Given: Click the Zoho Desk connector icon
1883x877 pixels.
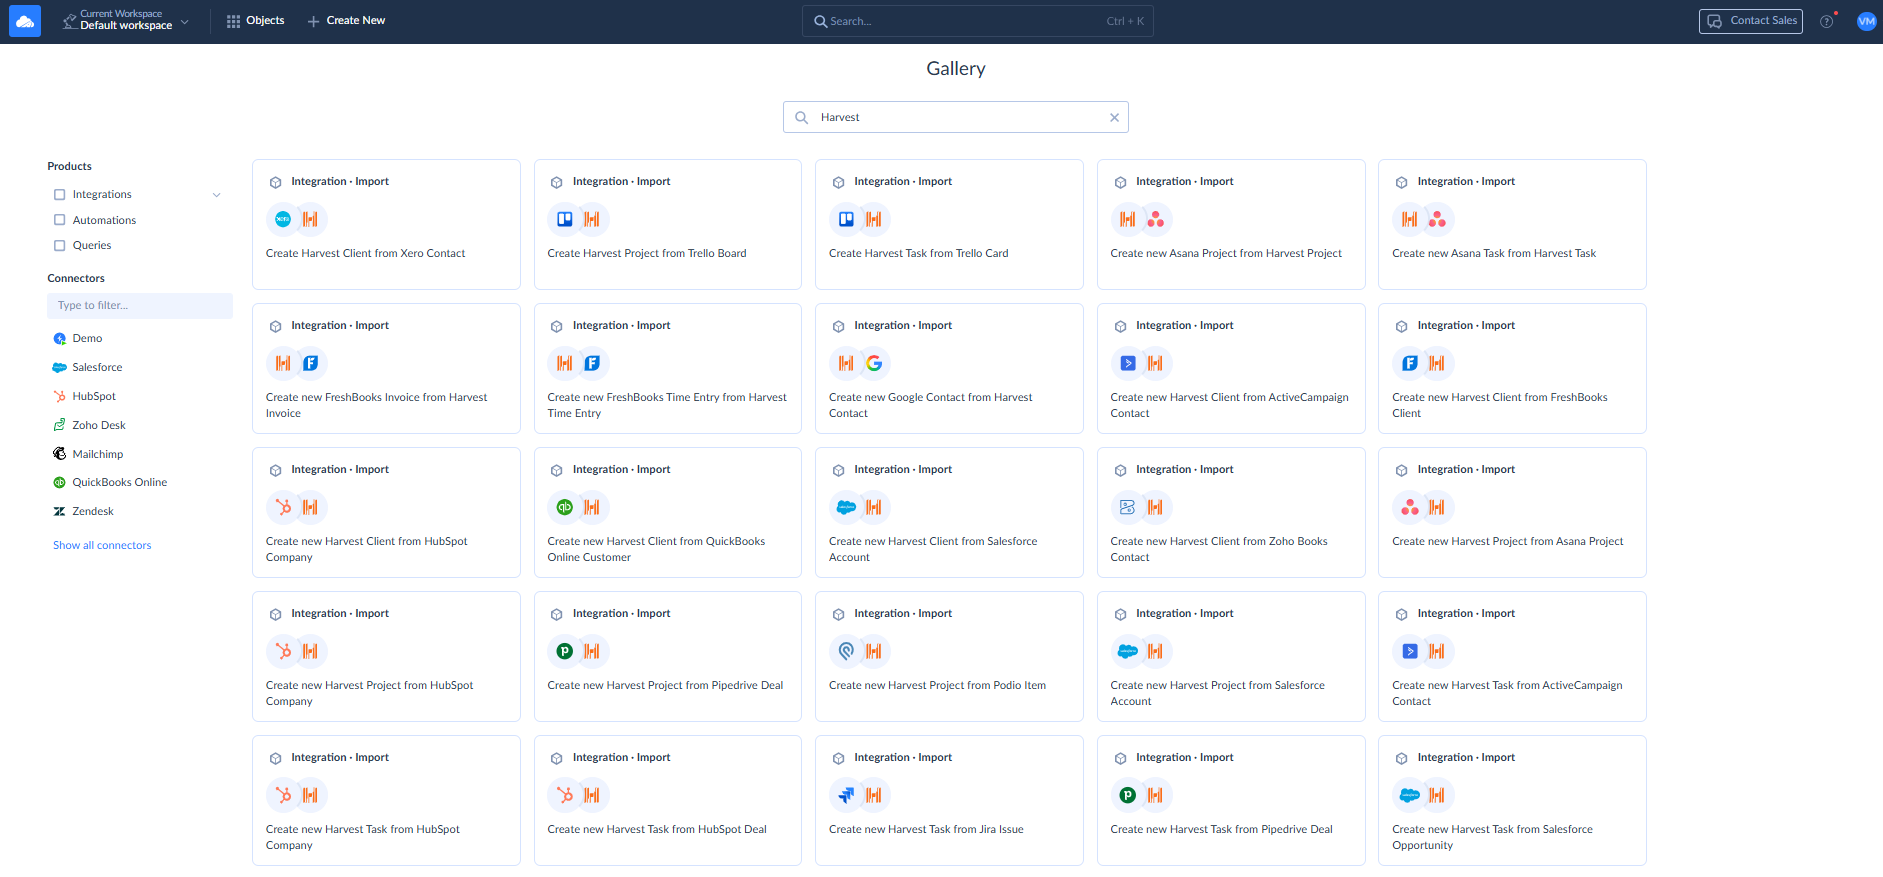Looking at the screenshot, I should [x=60, y=426].
